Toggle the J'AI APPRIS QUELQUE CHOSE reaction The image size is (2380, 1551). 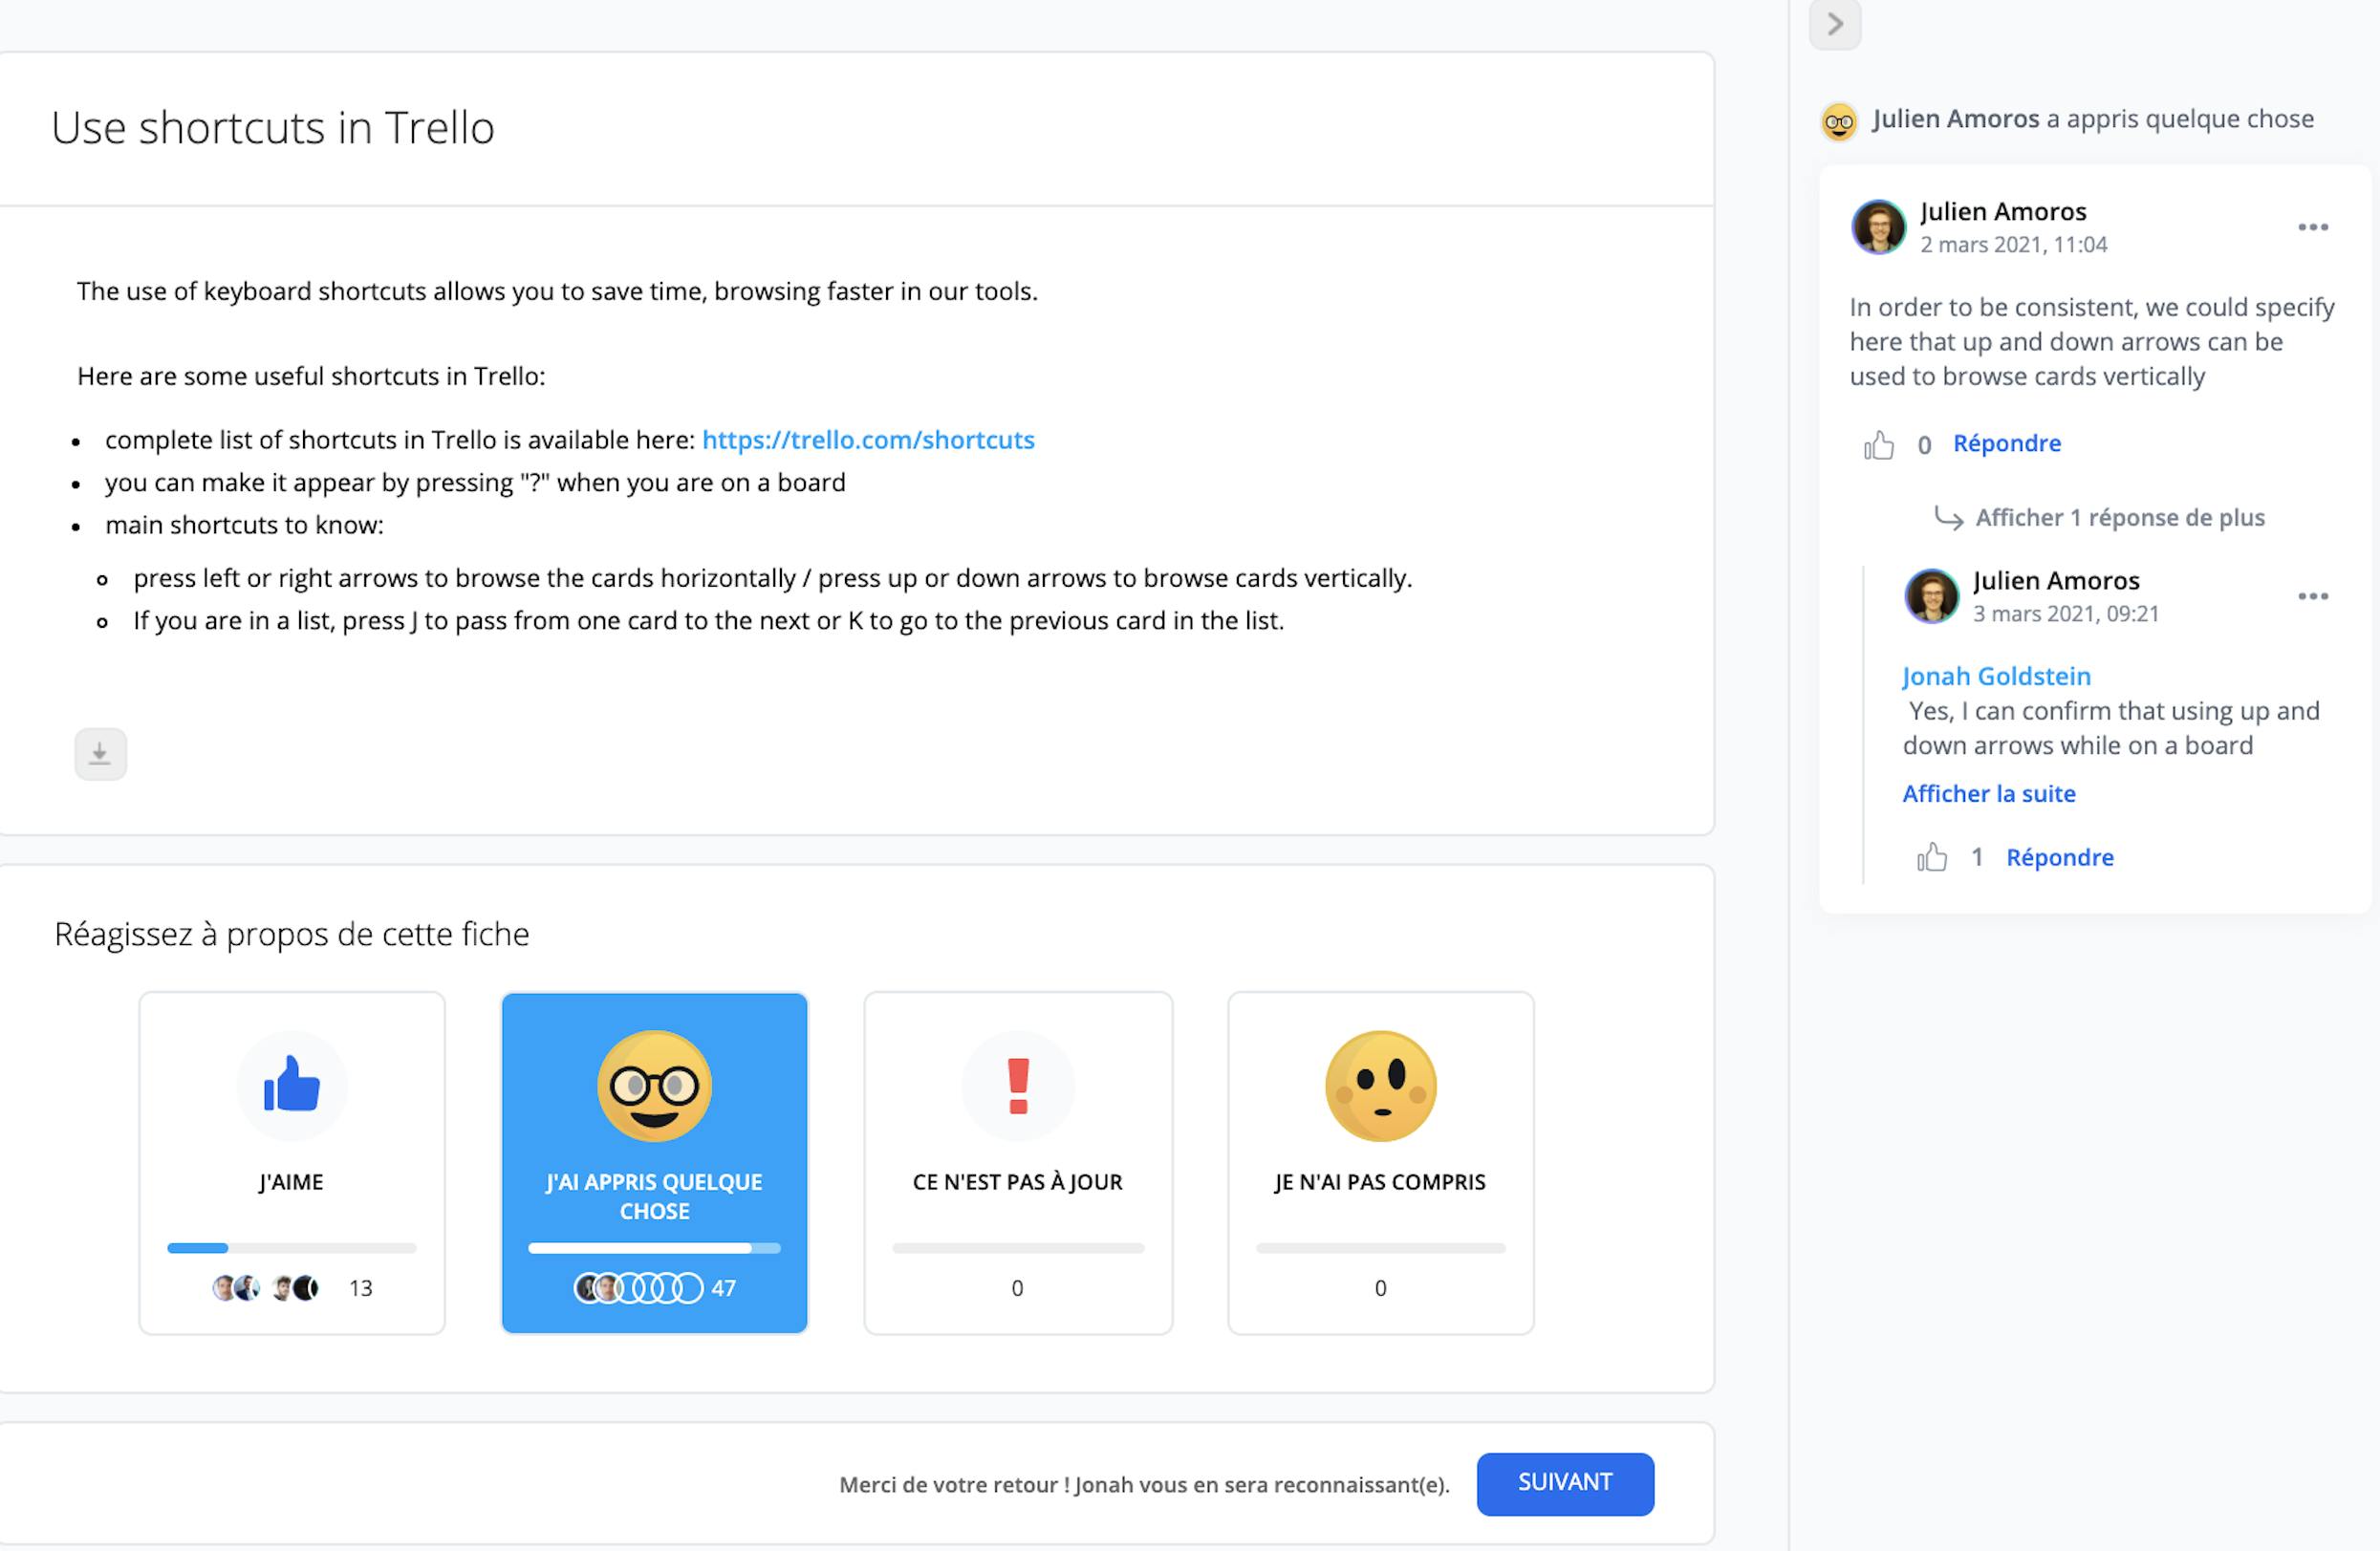pos(655,1163)
